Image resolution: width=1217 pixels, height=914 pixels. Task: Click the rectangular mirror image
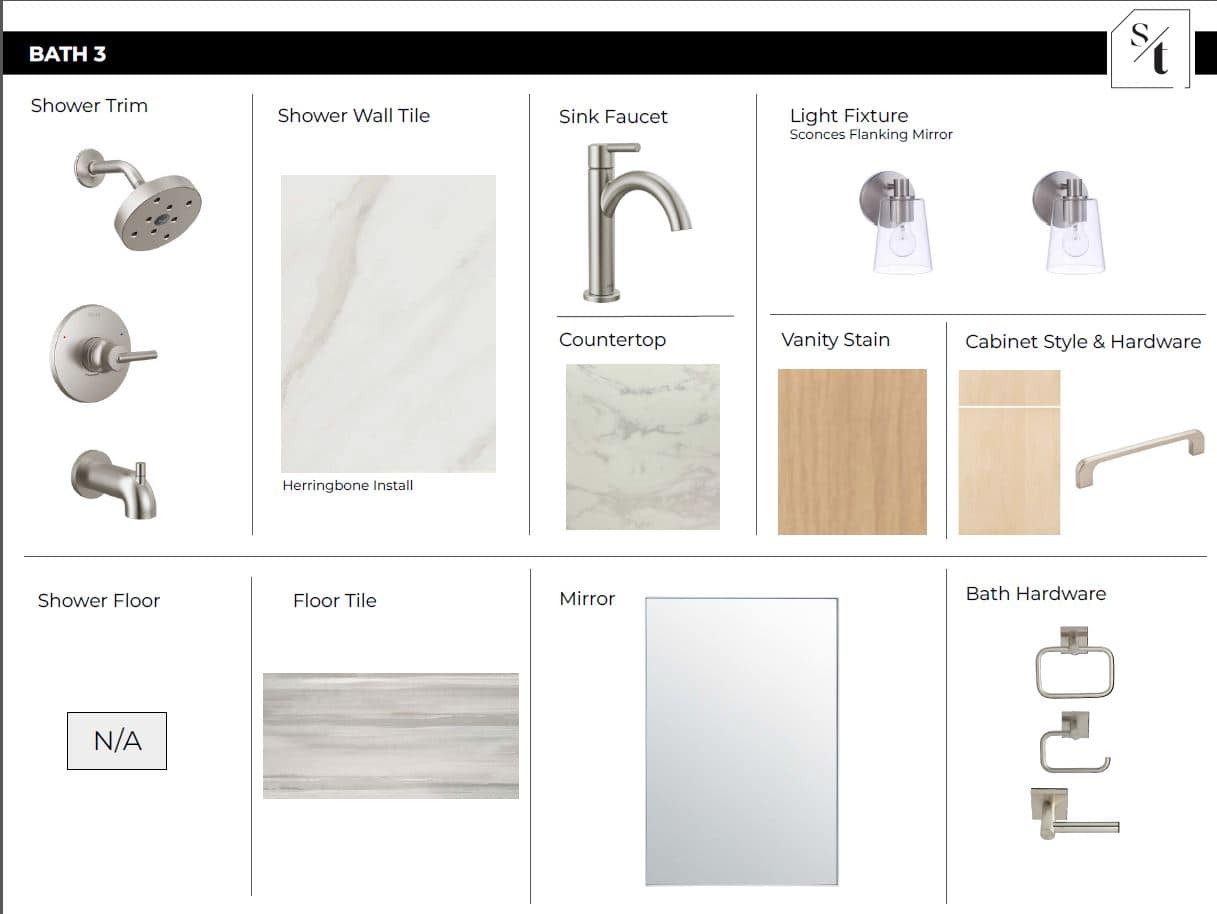tap(741, 741)
